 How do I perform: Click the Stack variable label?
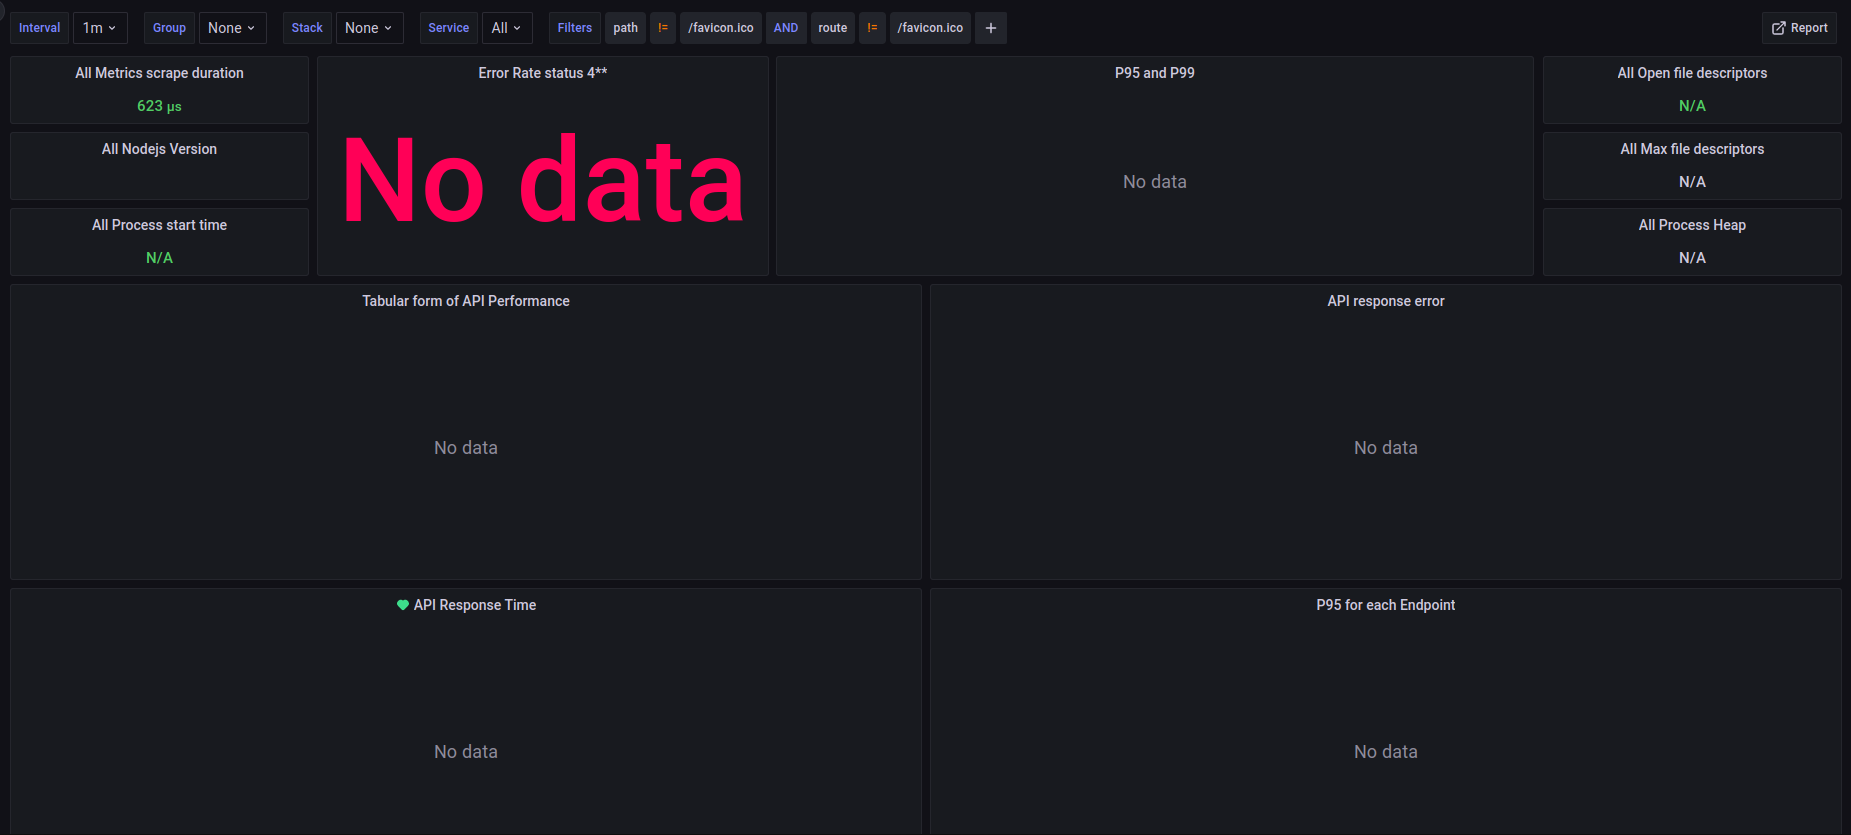307,28
